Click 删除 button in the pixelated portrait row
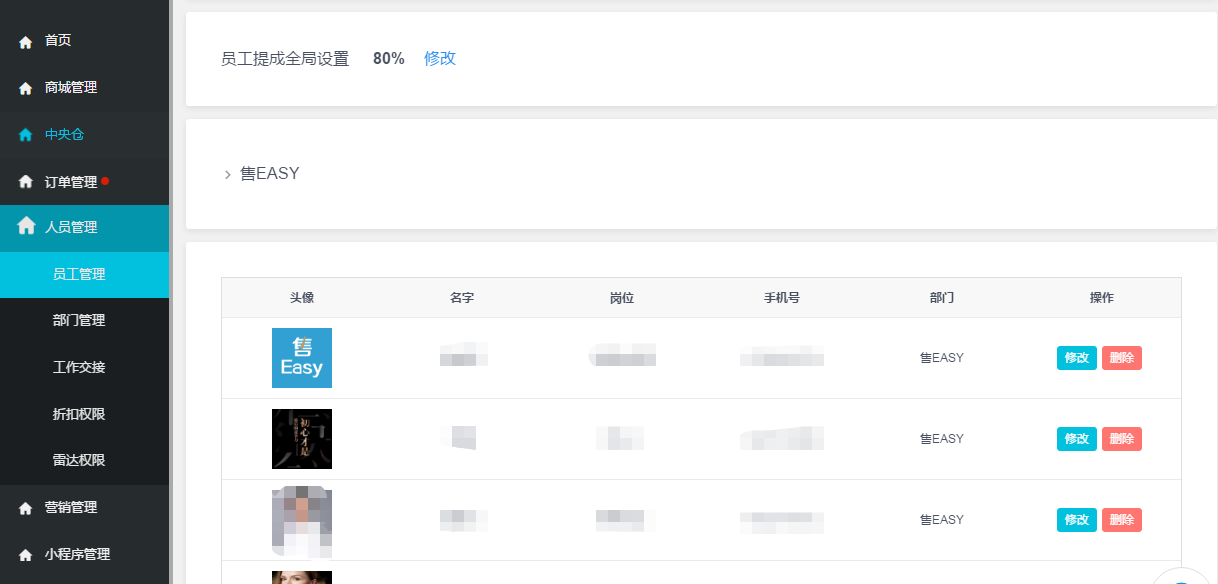Image resolution: width=1218 pixels, height=584 pixels. pos(1122,520)
